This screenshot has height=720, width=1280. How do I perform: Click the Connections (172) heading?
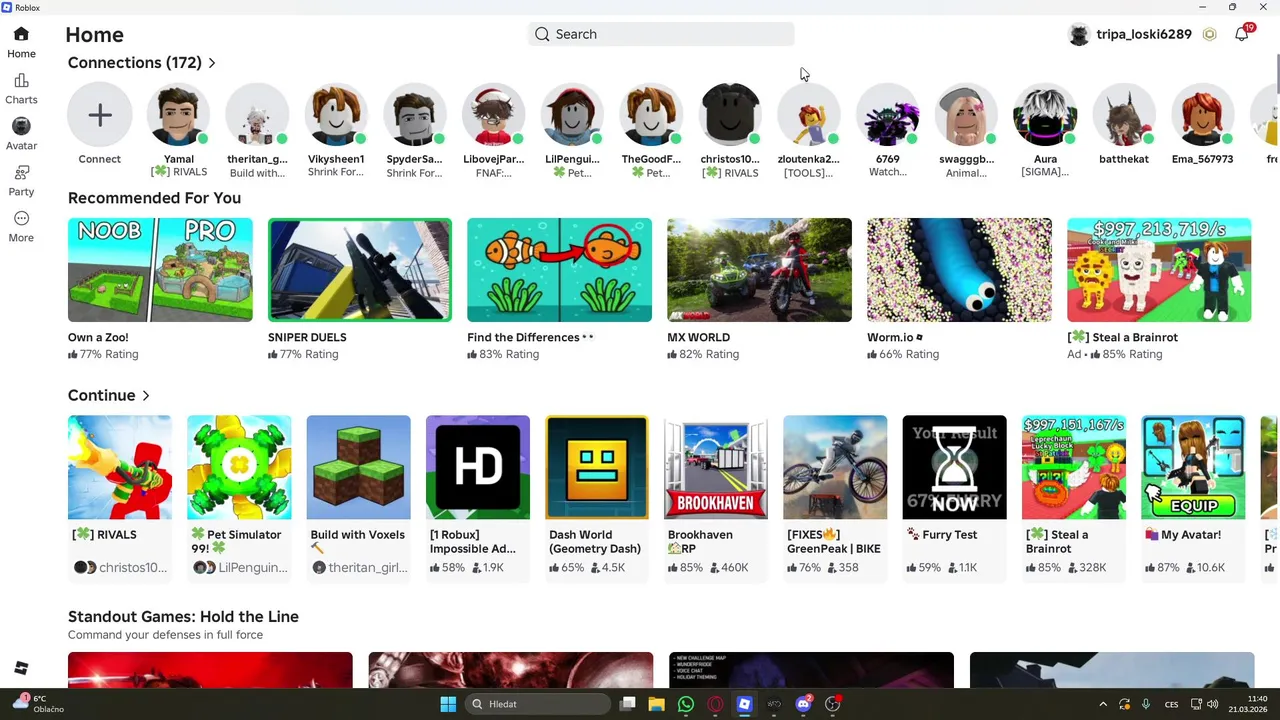(x=135, y=63)
